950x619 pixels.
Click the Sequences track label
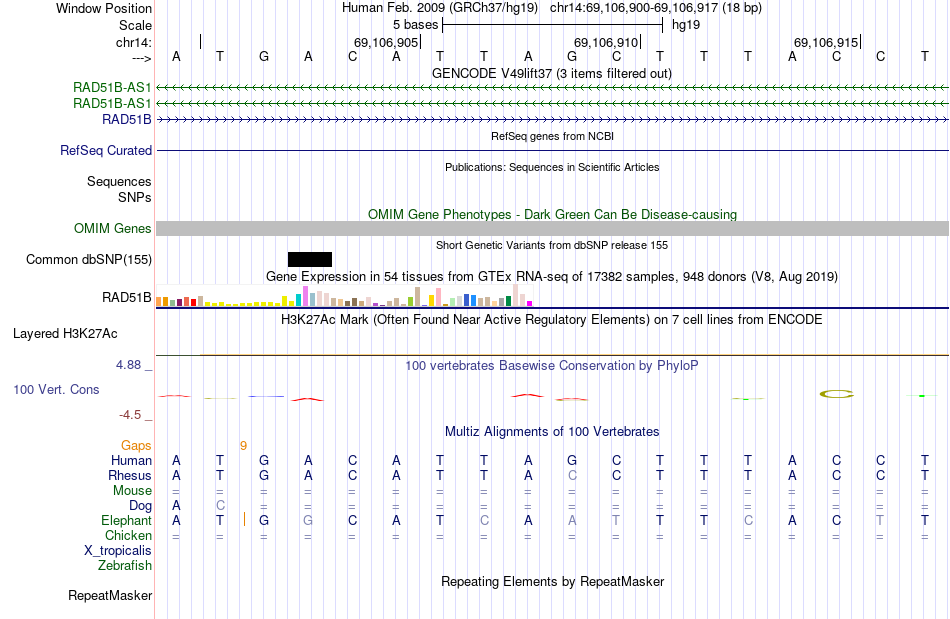click(119, 181)
